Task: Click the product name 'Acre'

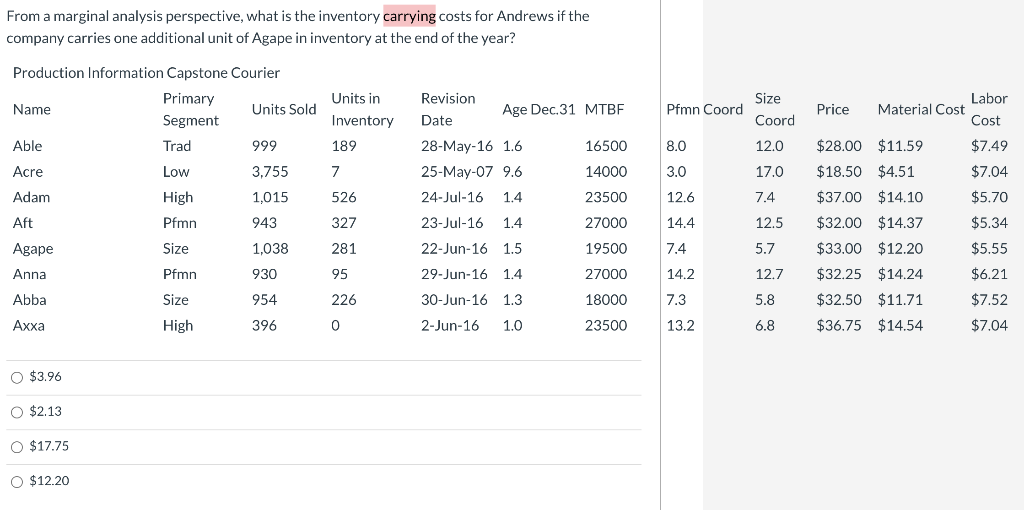Action: [28, 172]
